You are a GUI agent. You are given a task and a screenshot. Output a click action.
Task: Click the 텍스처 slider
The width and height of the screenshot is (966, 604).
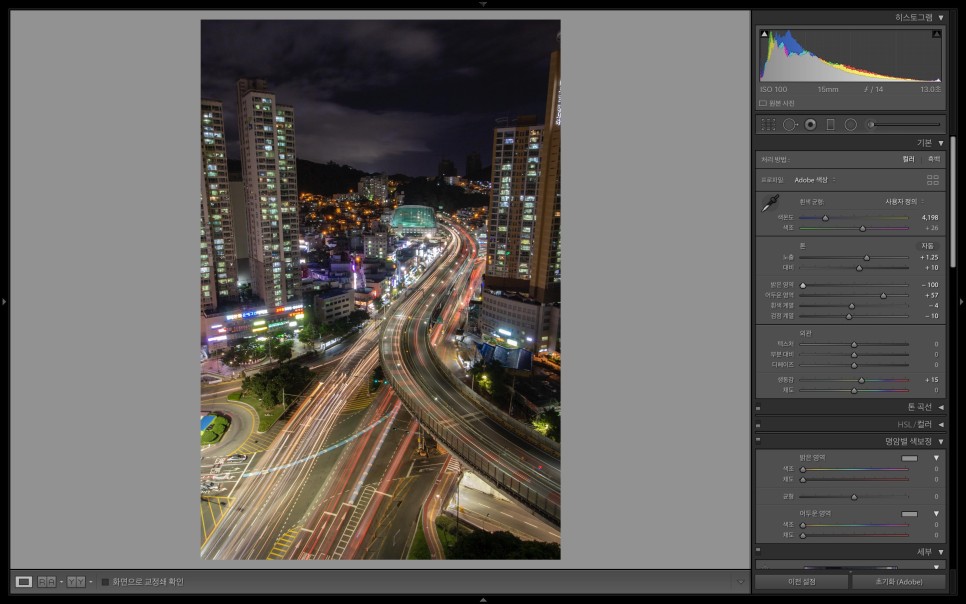tap(854, 345)
